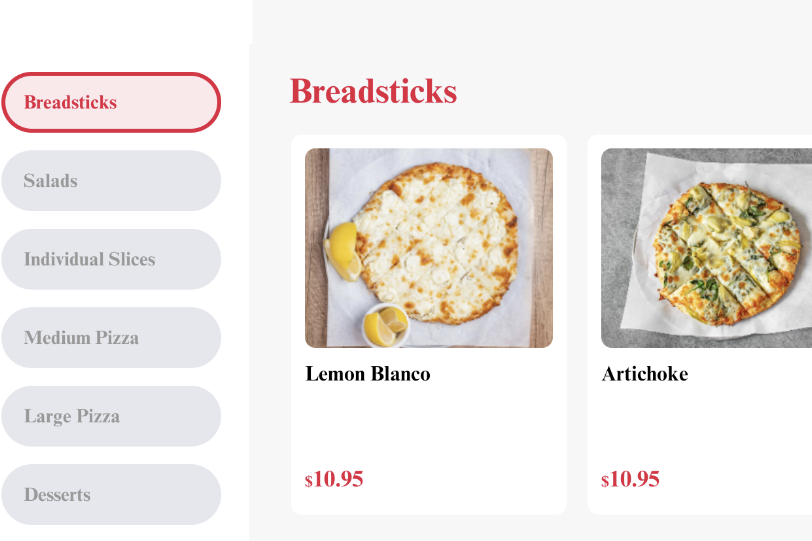Go to the Medium Pizza category
Screen dimensions: 812x541
click(110, 338)
